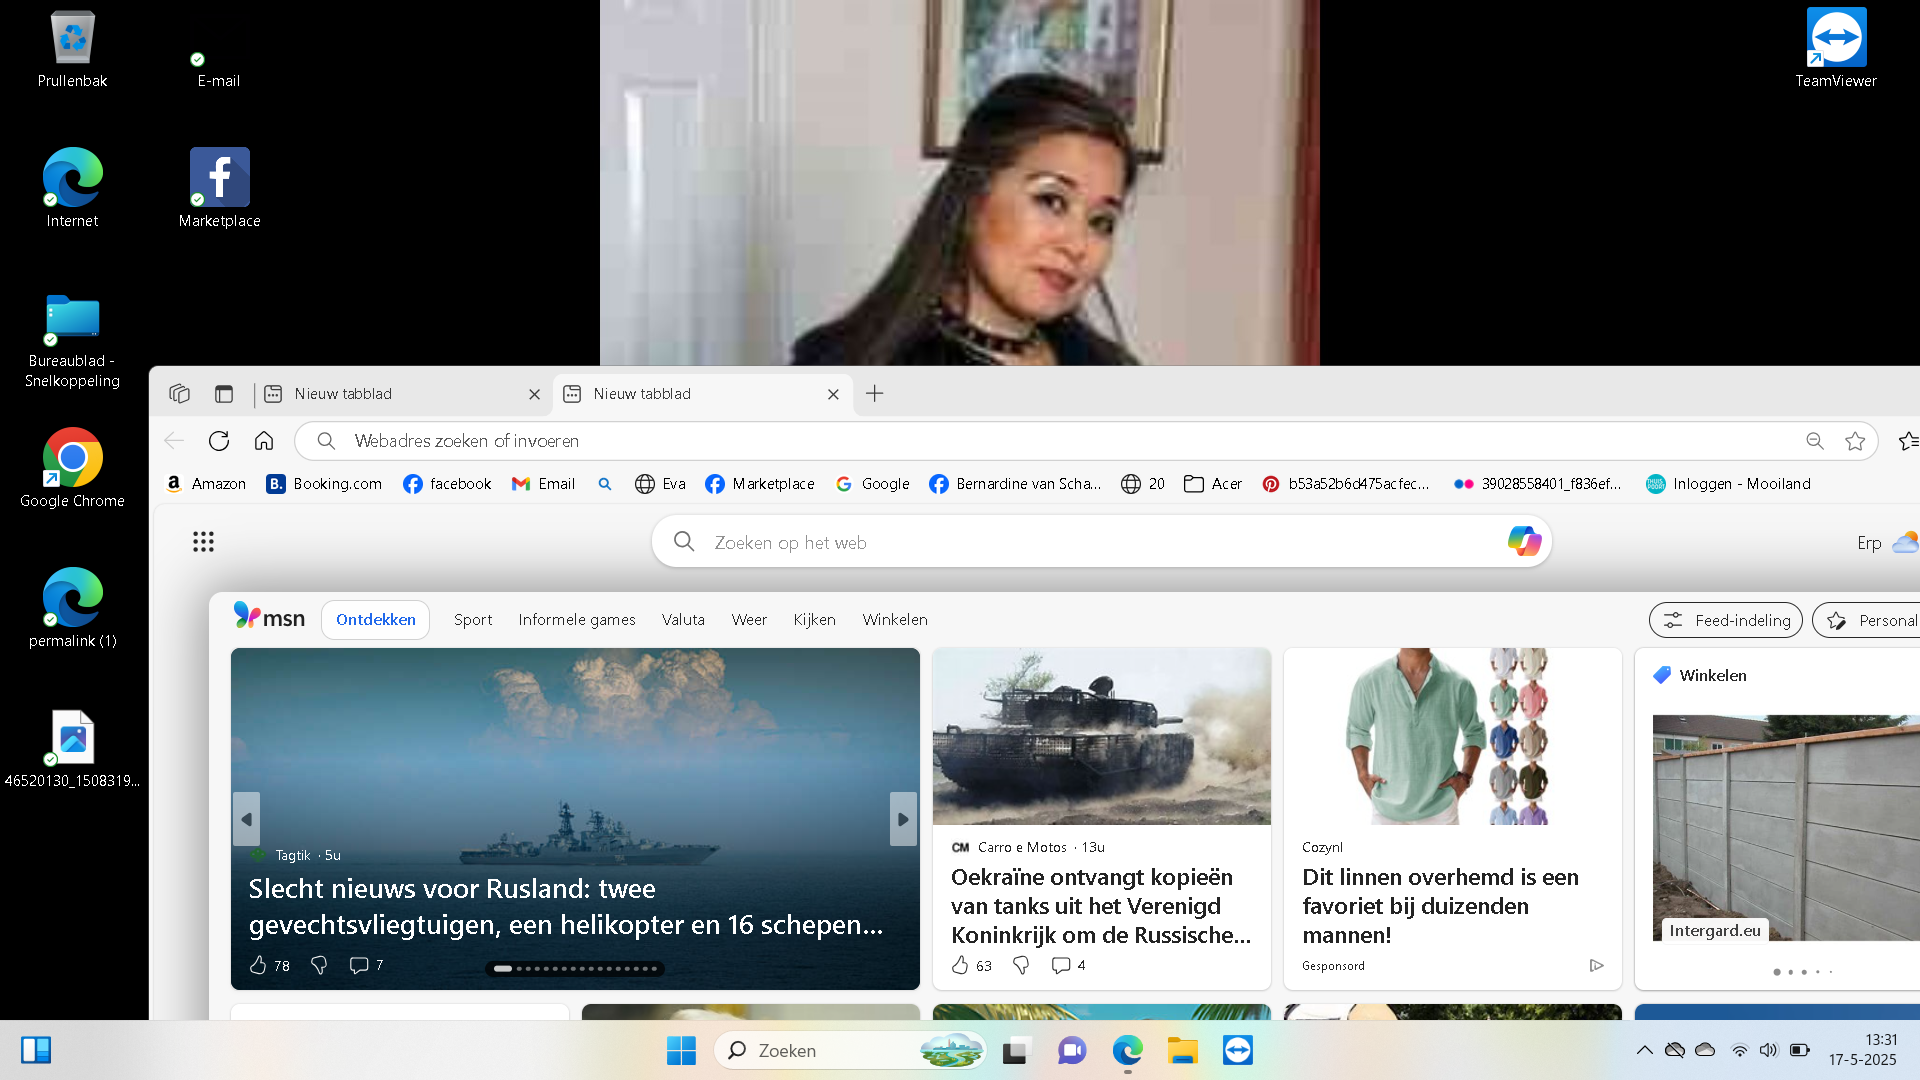Select the Ontdekken tab in MSN

(375, 620)
